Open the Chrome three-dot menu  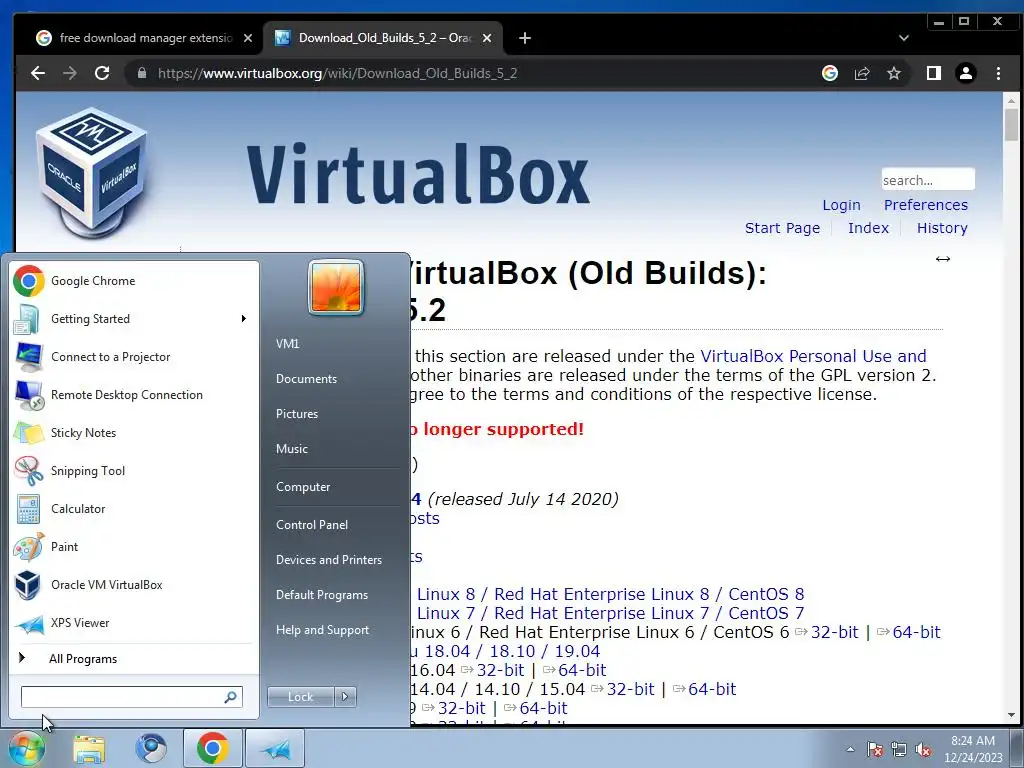[998, 73]
